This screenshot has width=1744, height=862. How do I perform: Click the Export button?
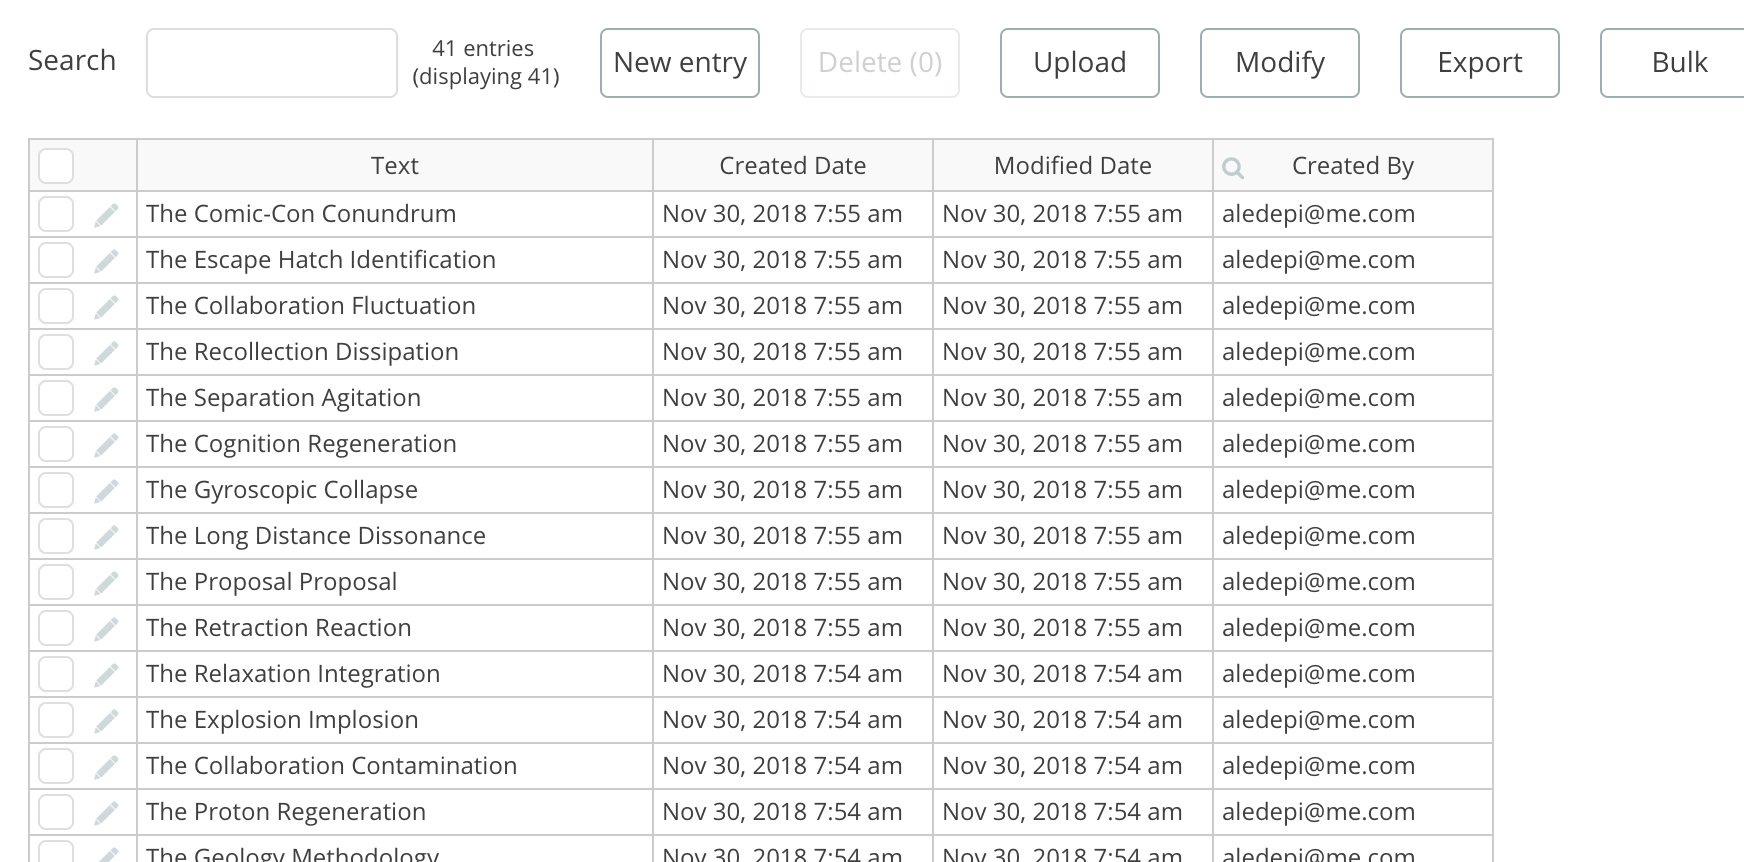[1479, 63]
